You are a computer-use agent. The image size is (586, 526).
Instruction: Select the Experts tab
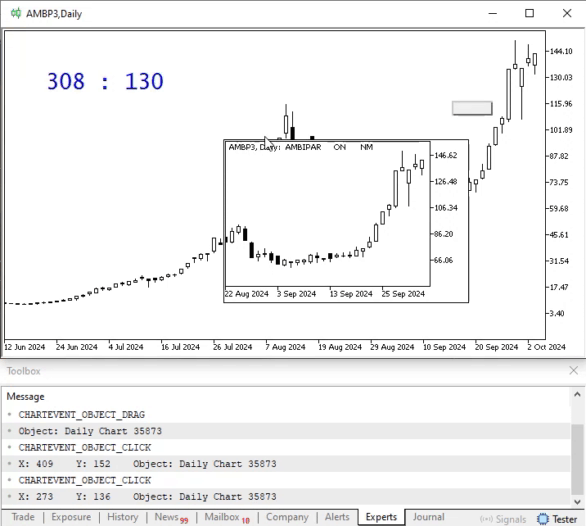click(x=381, y=517)
